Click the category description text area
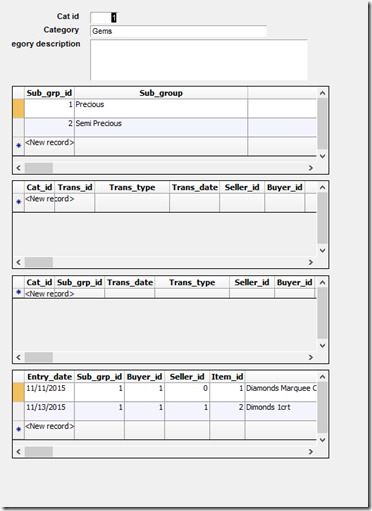Image resolution: width=372 pixels, height=511 pixels. tap(199, 60)
